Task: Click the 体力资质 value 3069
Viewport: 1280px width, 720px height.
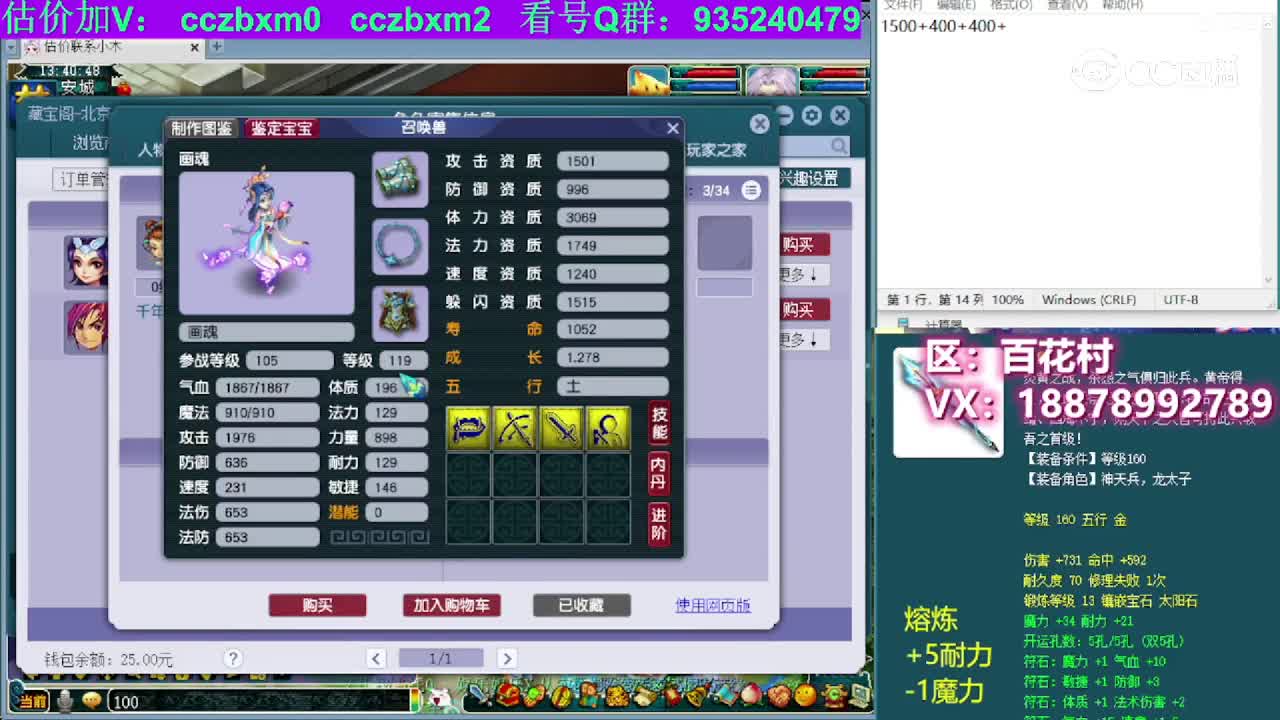Action: coord(612,217)
